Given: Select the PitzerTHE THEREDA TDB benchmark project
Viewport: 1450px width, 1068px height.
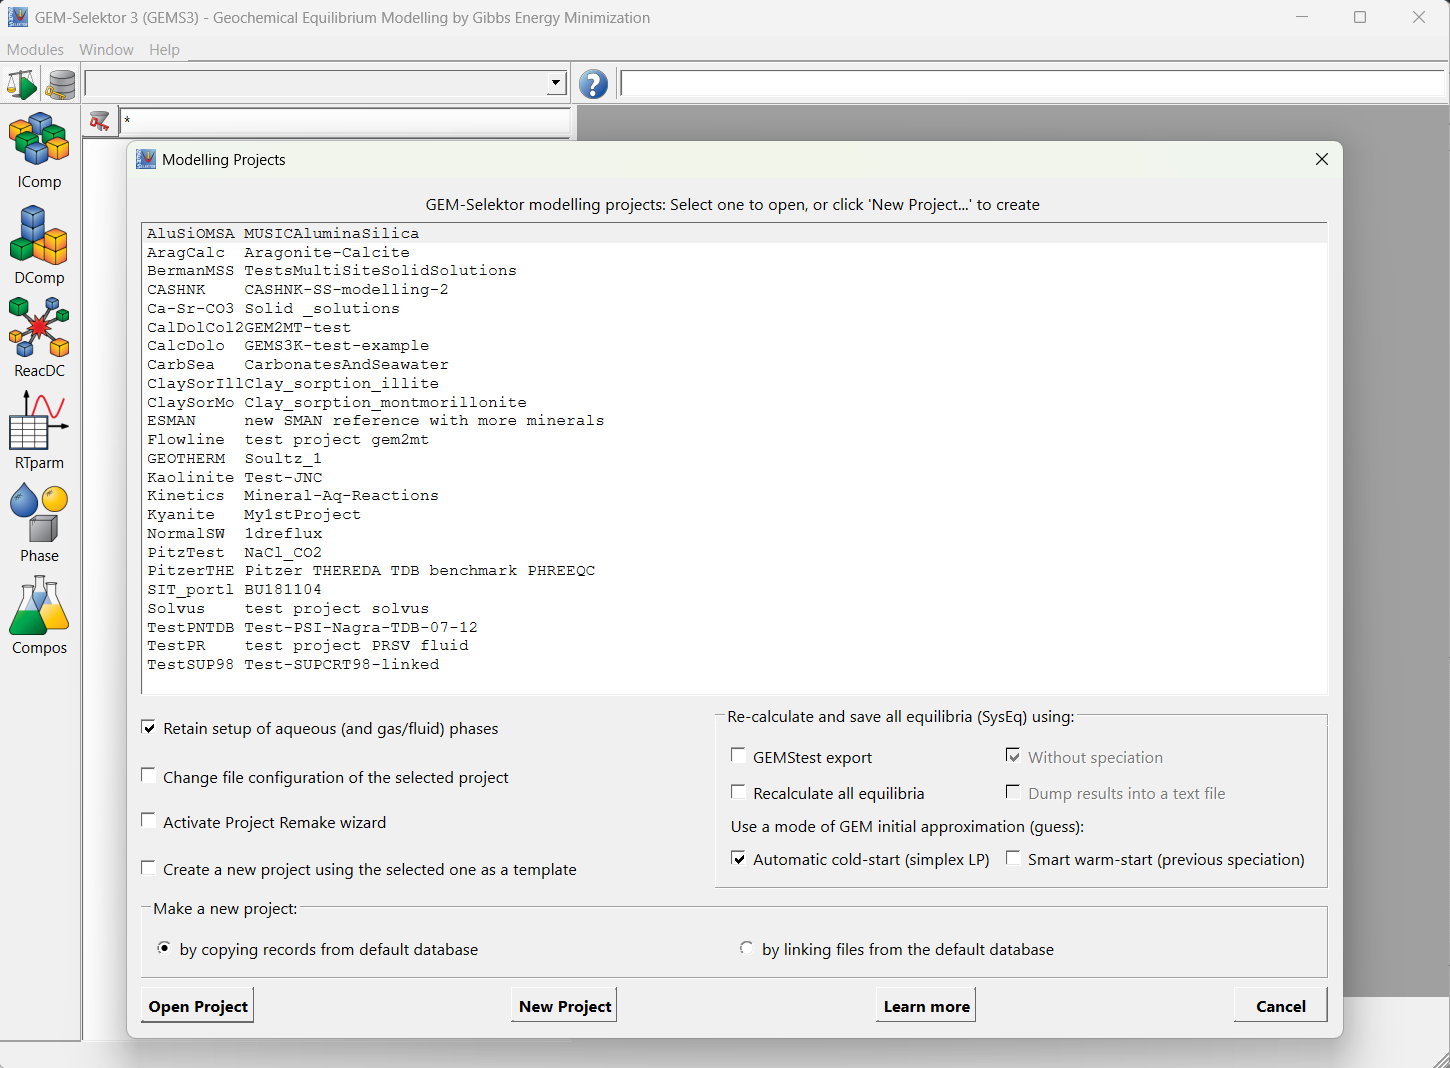Looking at the screenshot, I should tap(734, 571).
